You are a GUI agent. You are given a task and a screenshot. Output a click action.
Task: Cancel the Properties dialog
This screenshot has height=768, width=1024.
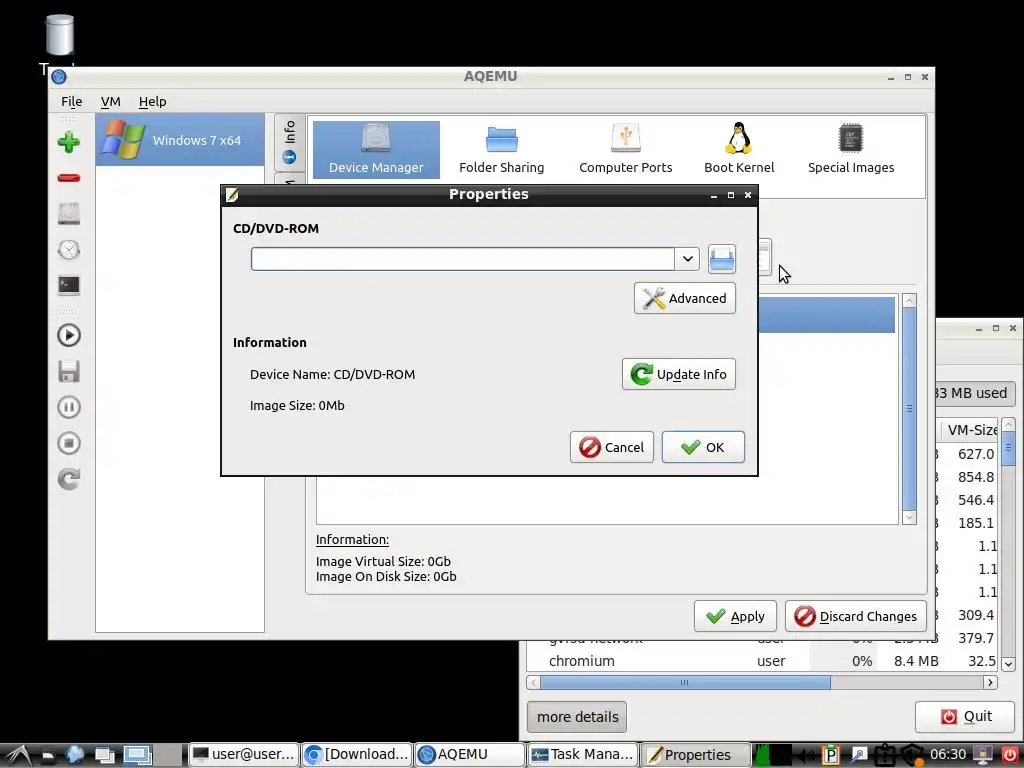coord(611,447)
